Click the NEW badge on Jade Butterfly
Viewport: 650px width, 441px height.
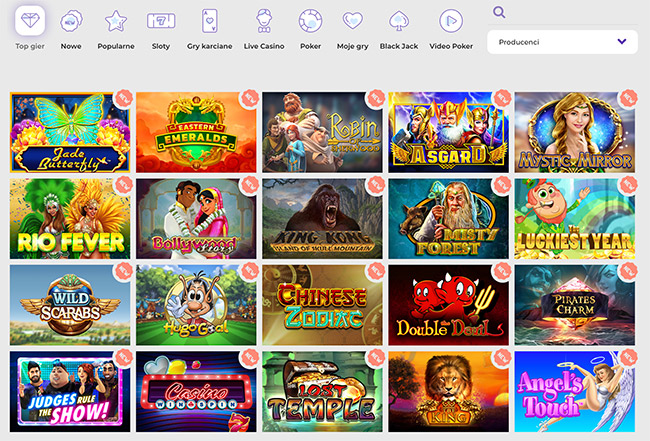[x=123, y=99]
